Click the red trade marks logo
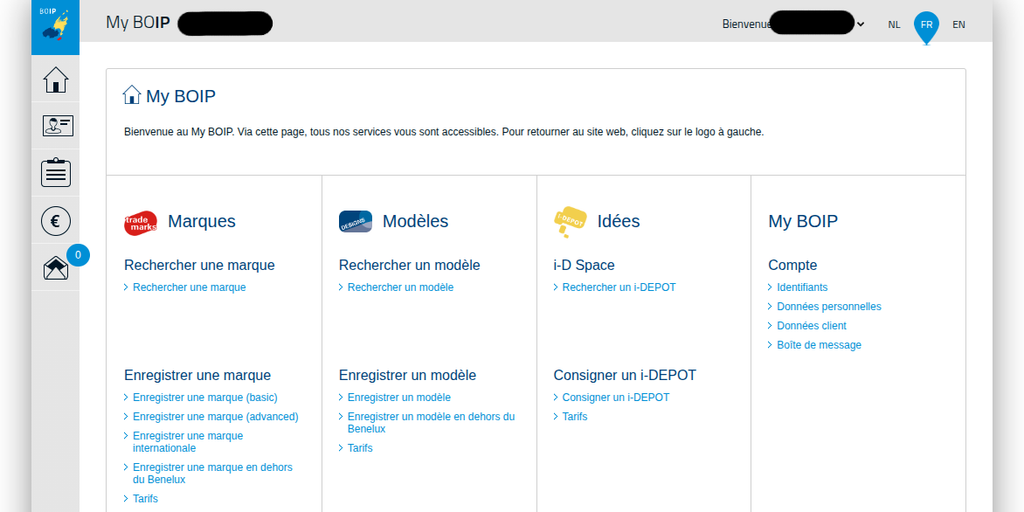Image resolution: width=1024 pixels, height=512 pixels. (140, 223)
